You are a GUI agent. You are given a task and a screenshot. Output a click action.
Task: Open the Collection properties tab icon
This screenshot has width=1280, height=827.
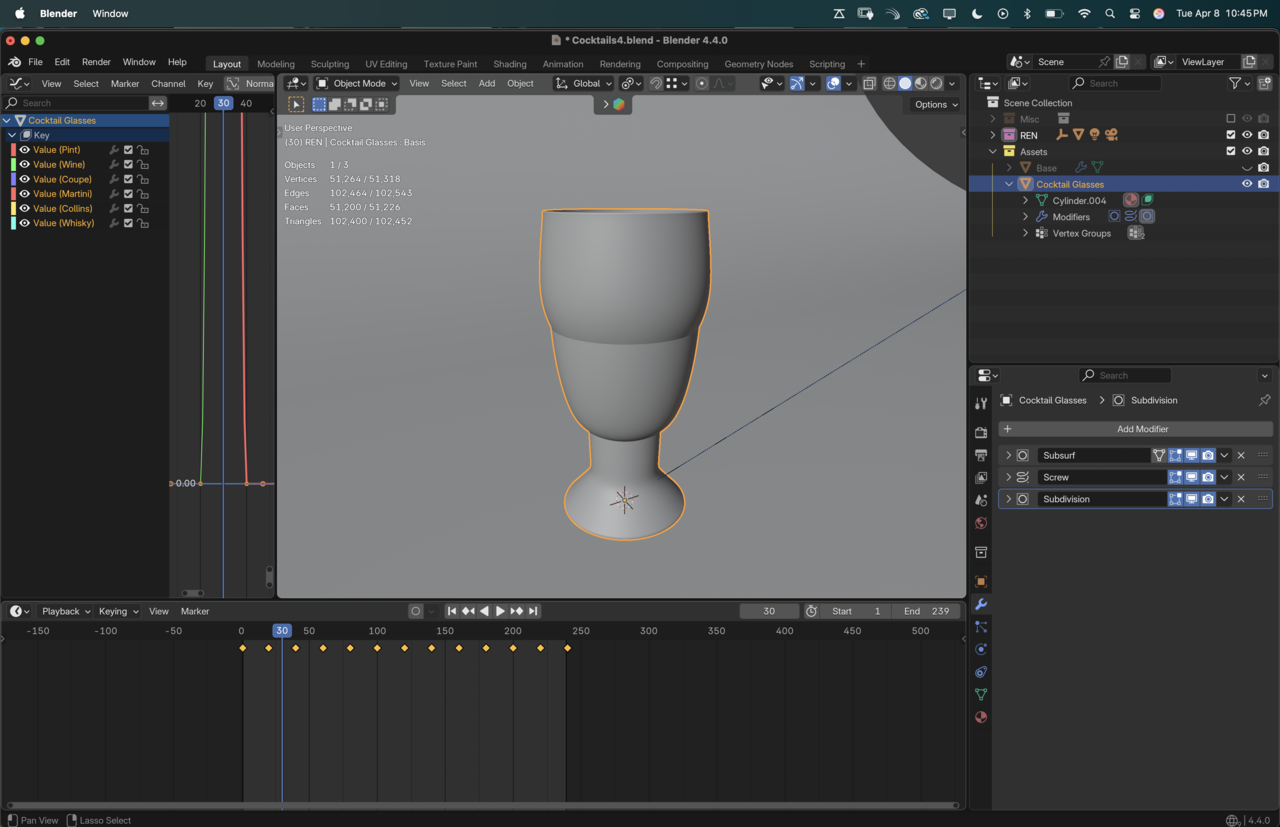(x=981, y=552)
